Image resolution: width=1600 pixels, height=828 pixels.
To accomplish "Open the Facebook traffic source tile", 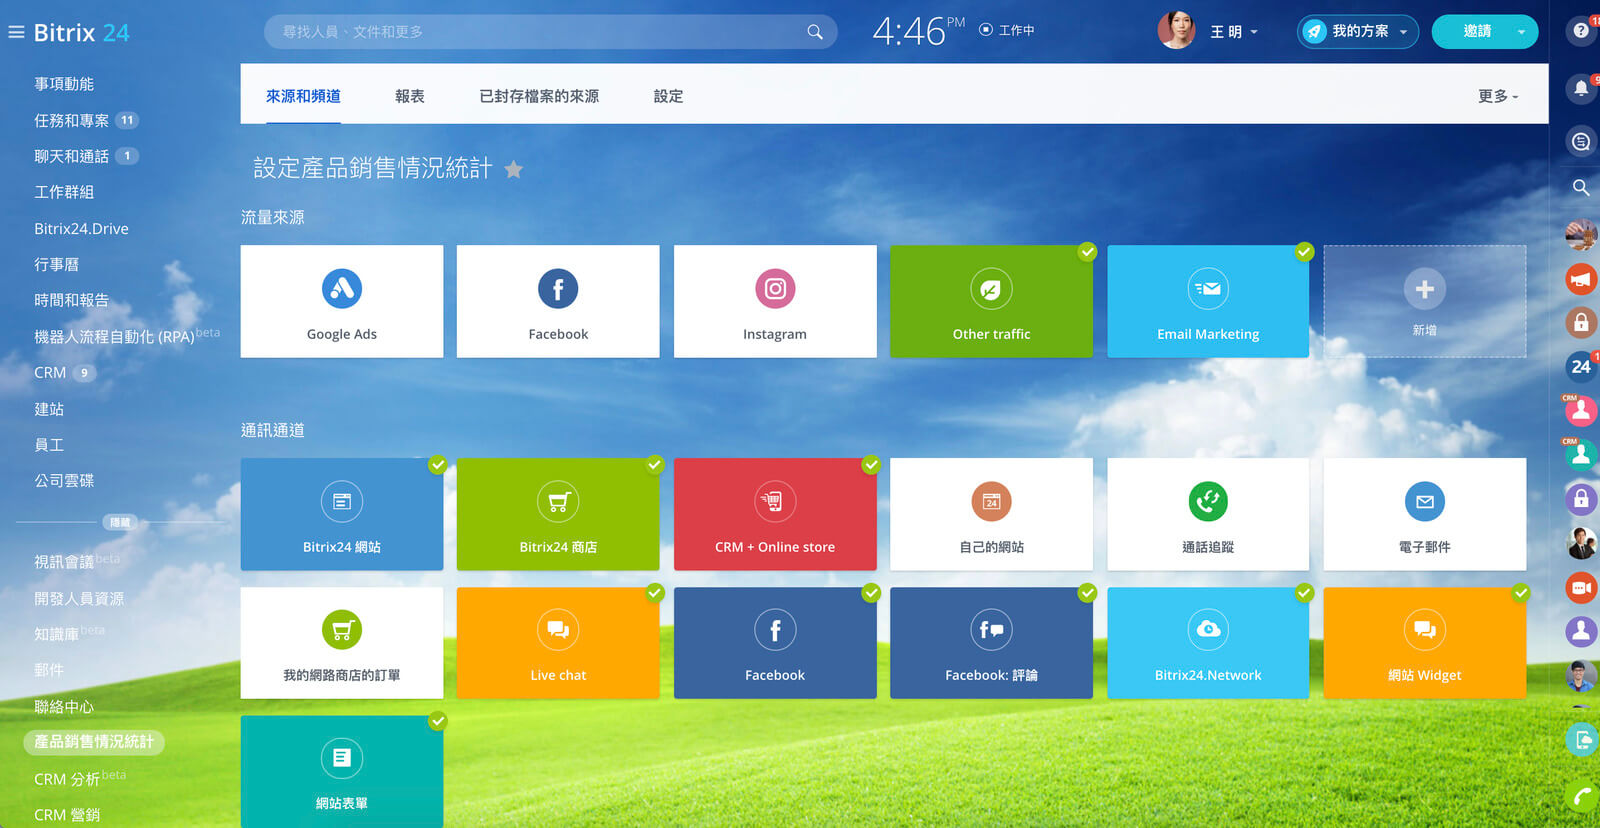I will [558, 301].
